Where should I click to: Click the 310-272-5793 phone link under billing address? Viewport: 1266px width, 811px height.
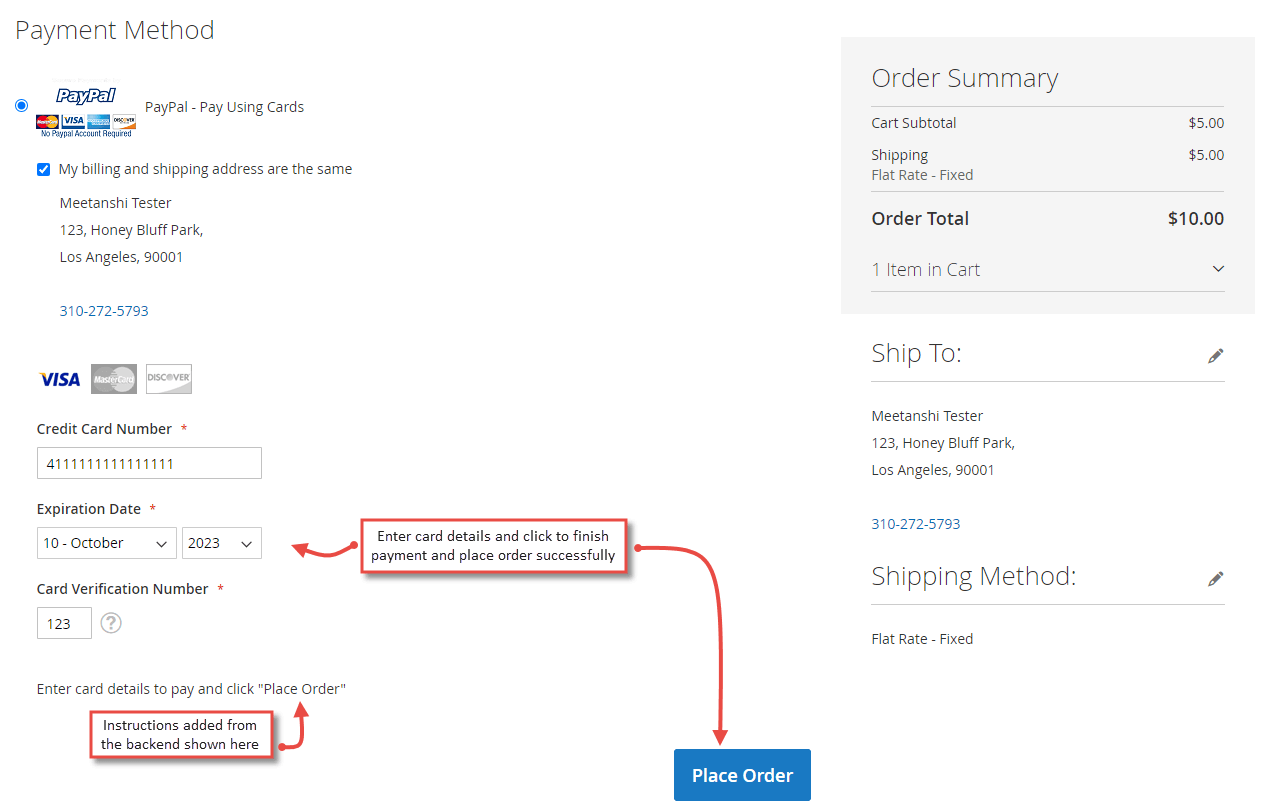pyautogui.click(x=104, y=310)
